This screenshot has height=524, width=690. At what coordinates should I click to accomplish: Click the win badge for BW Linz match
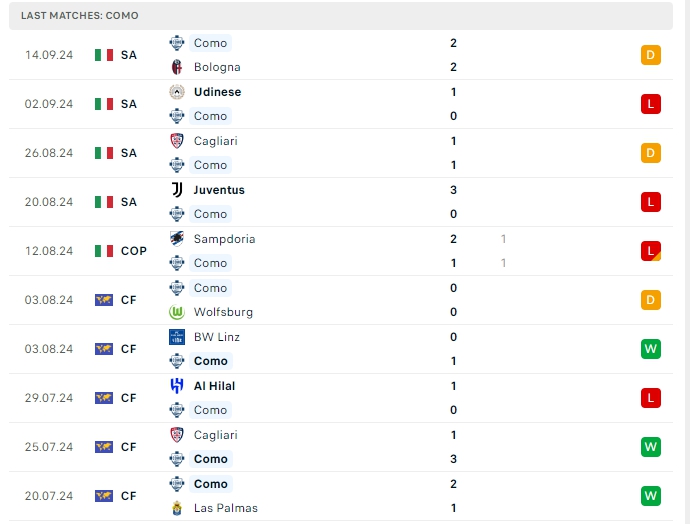pyautogui.click(x=650, y=349)
